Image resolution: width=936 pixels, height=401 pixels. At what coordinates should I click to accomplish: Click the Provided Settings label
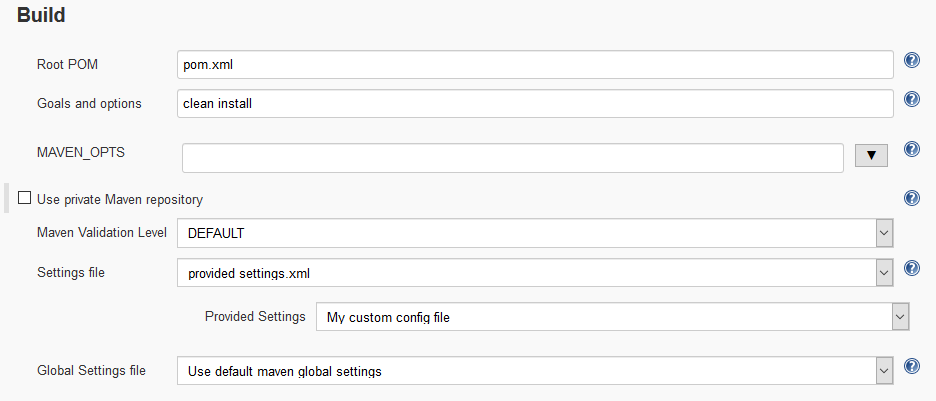(255, 316)
